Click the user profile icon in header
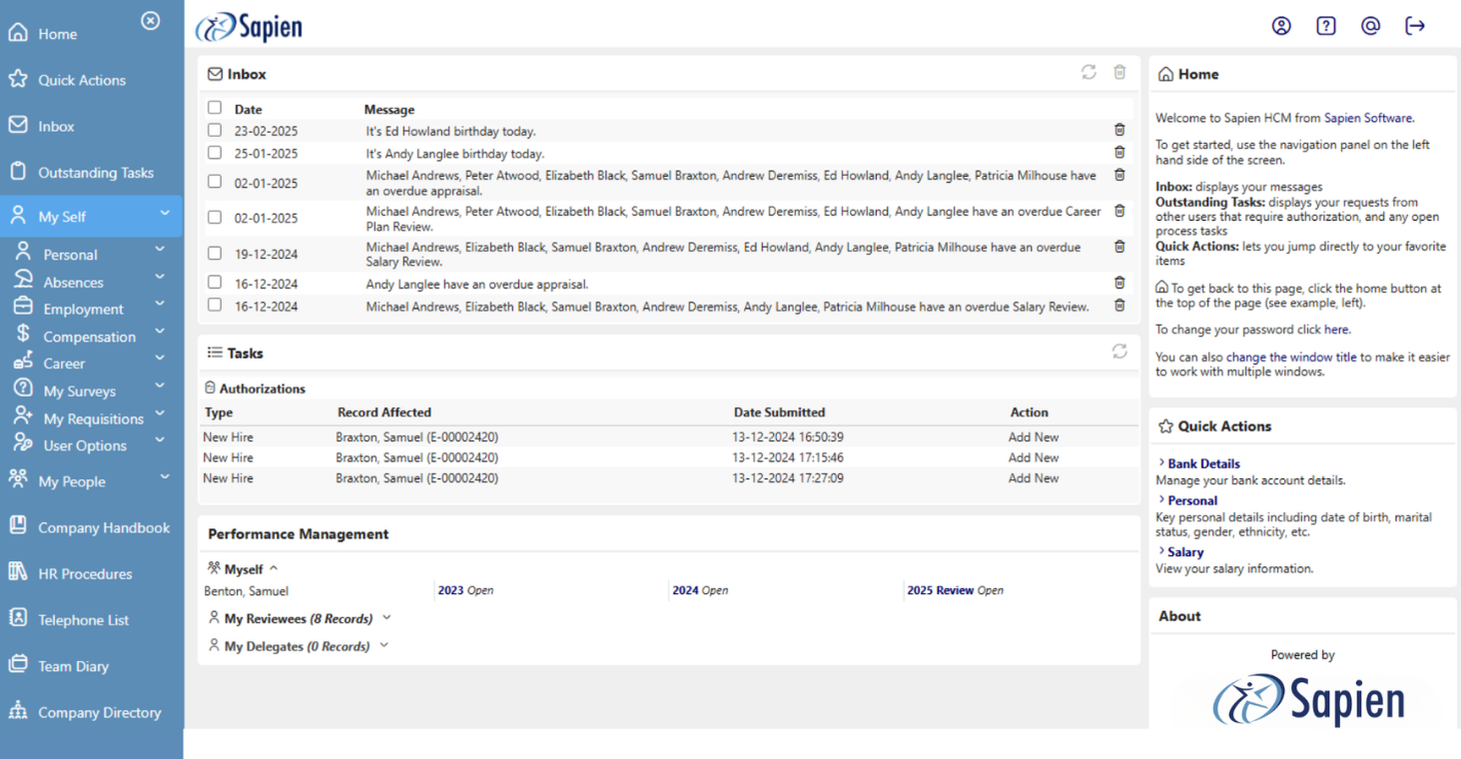The height and width of the screenshot is (759, 1461). coord(1281,26)
